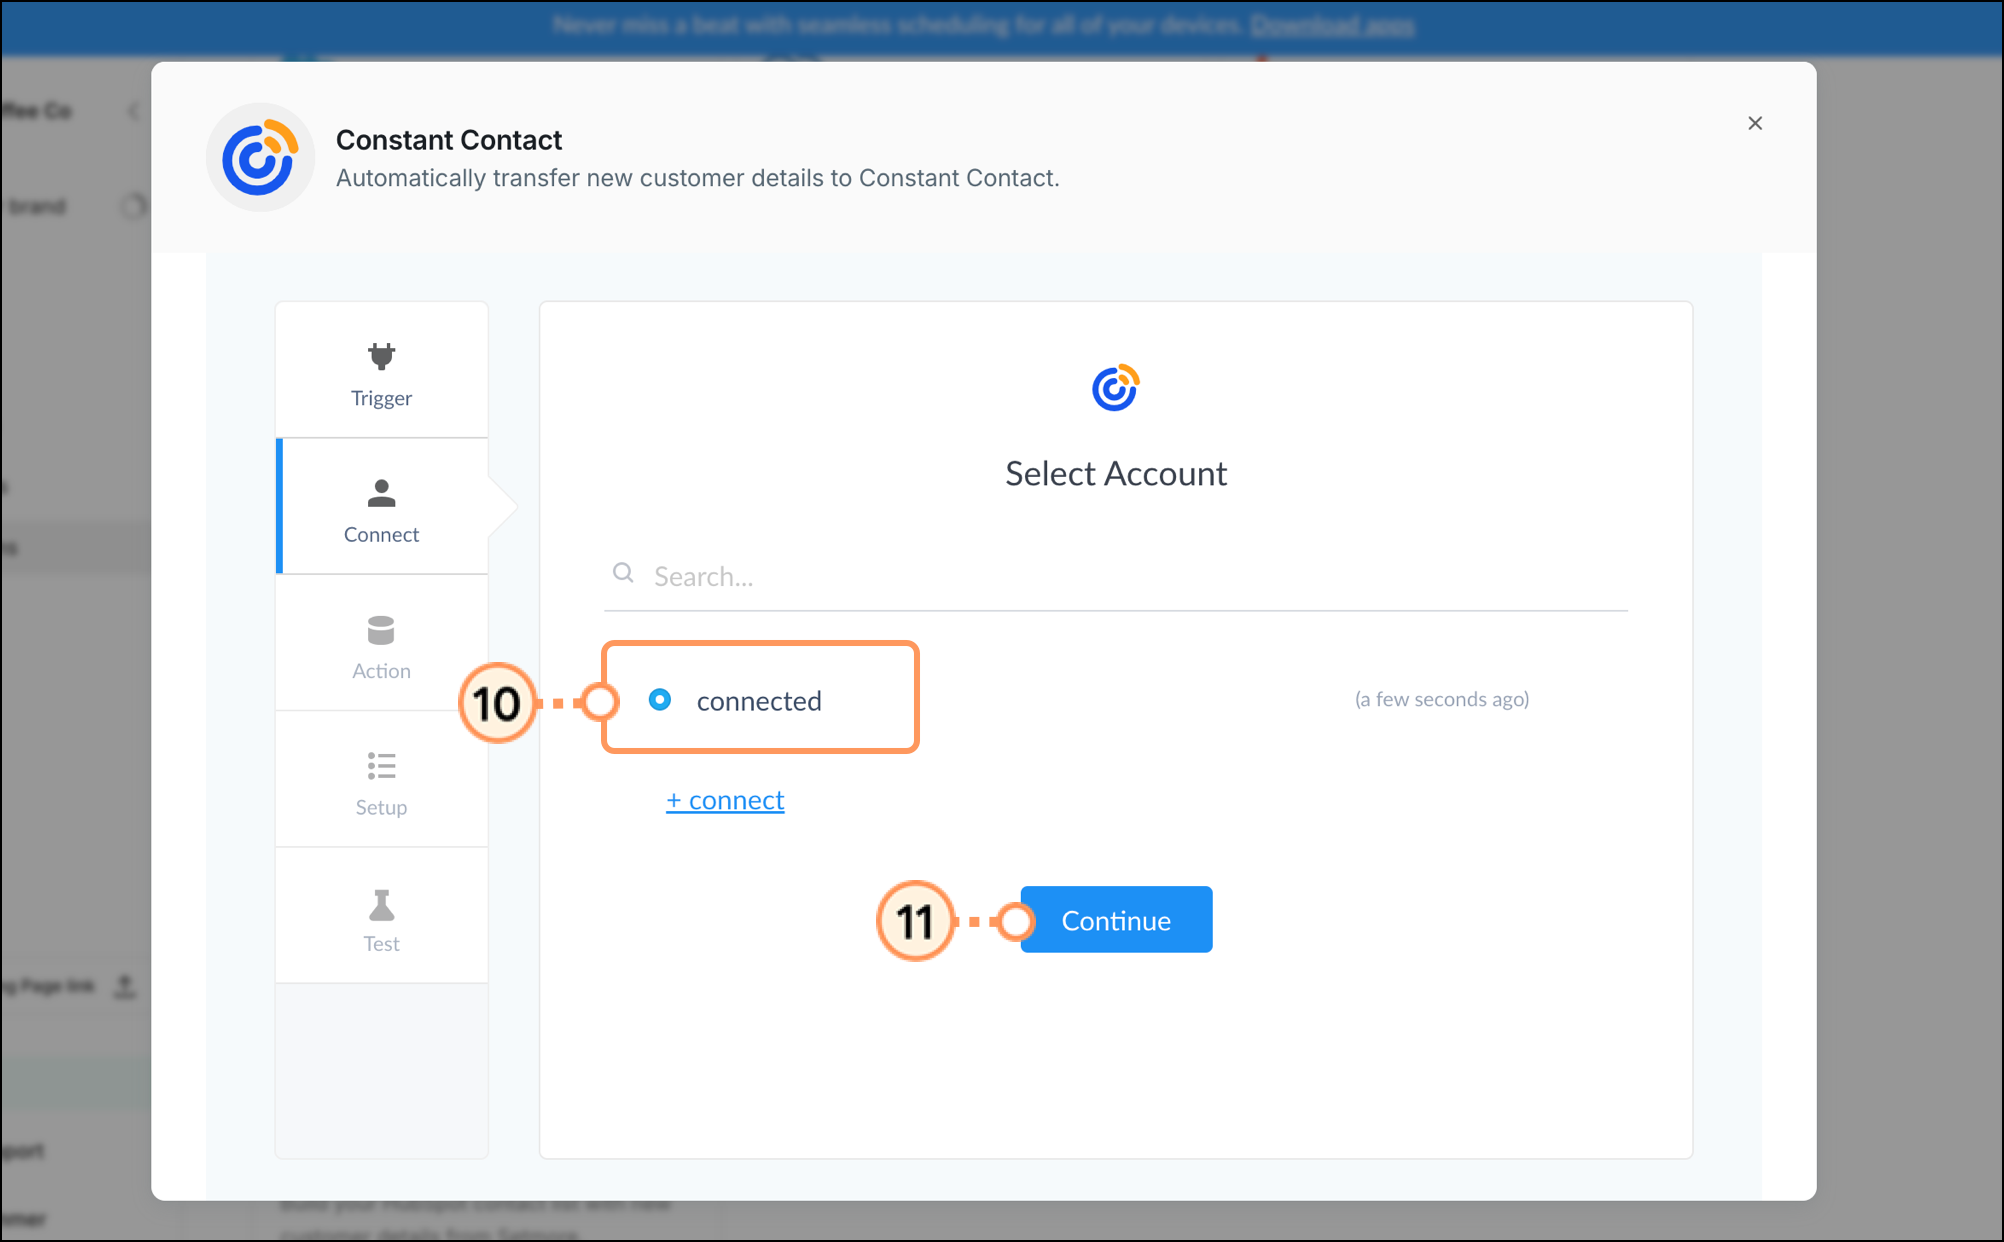Click the search magnifier icon
Screen dimensions: 2004x1242
tap(623, 573)
